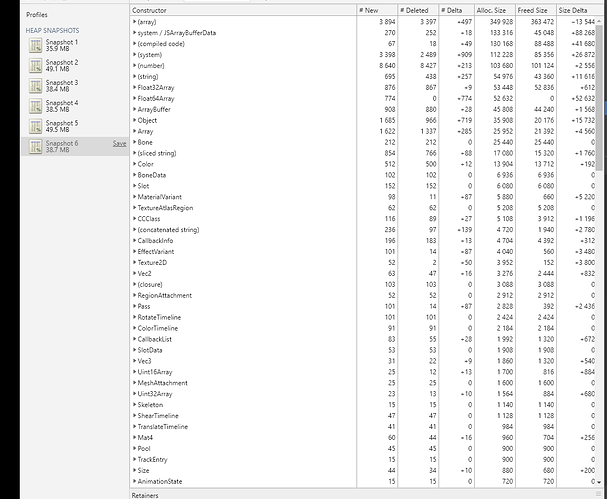Screen dimensions: 607x499
Task: Sort by # New column header
Action: coord(377,10)
